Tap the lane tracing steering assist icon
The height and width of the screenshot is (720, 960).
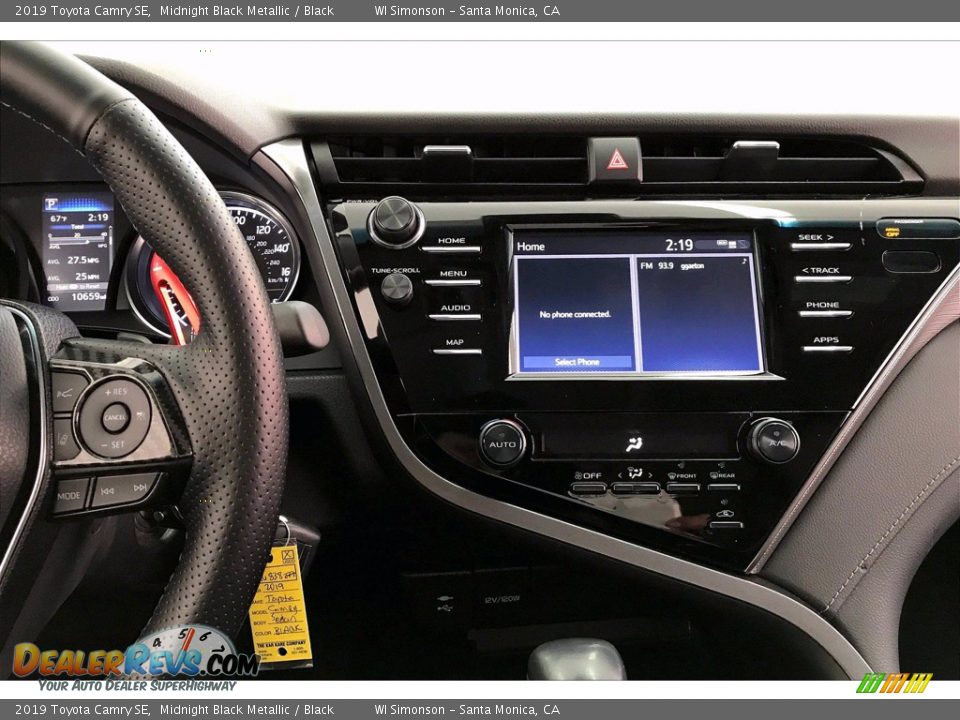coord(64,438)
